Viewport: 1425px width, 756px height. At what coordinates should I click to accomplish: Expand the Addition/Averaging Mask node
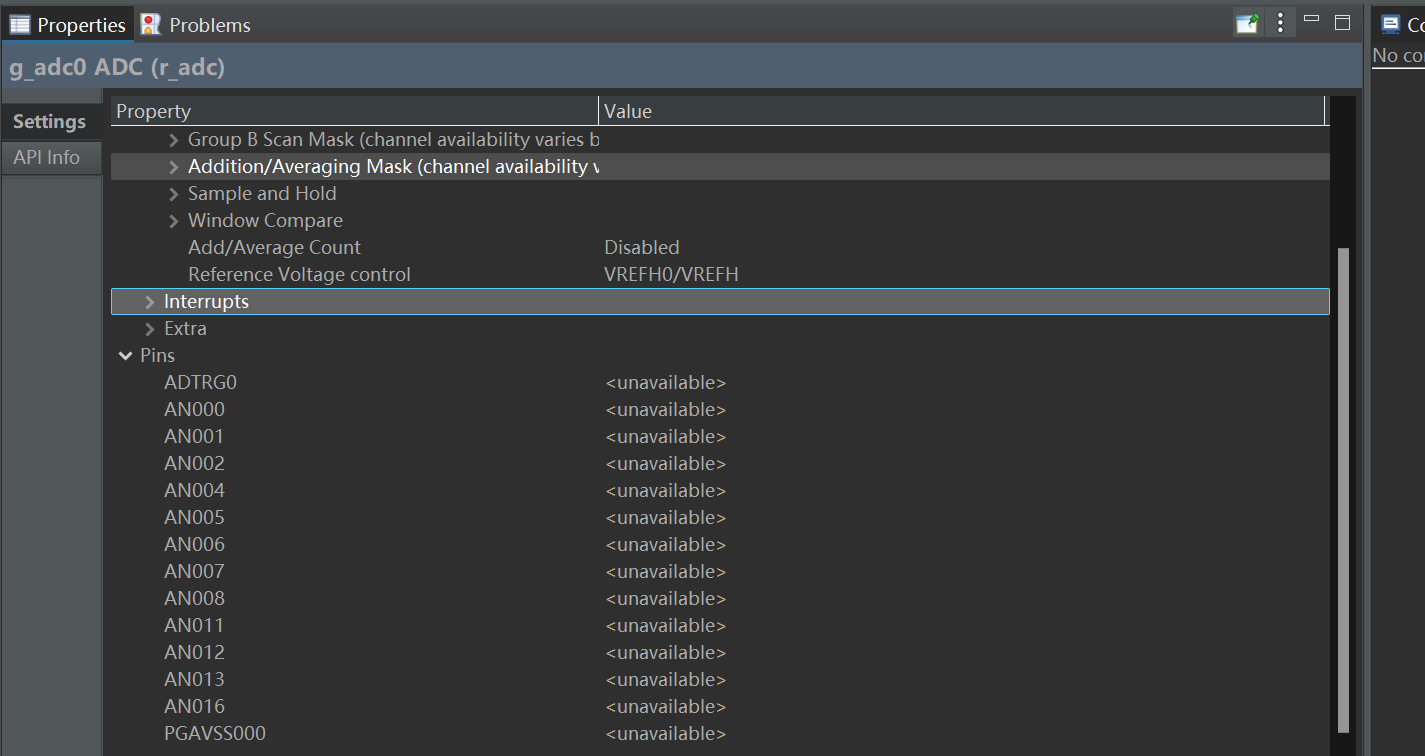(174, 167)
